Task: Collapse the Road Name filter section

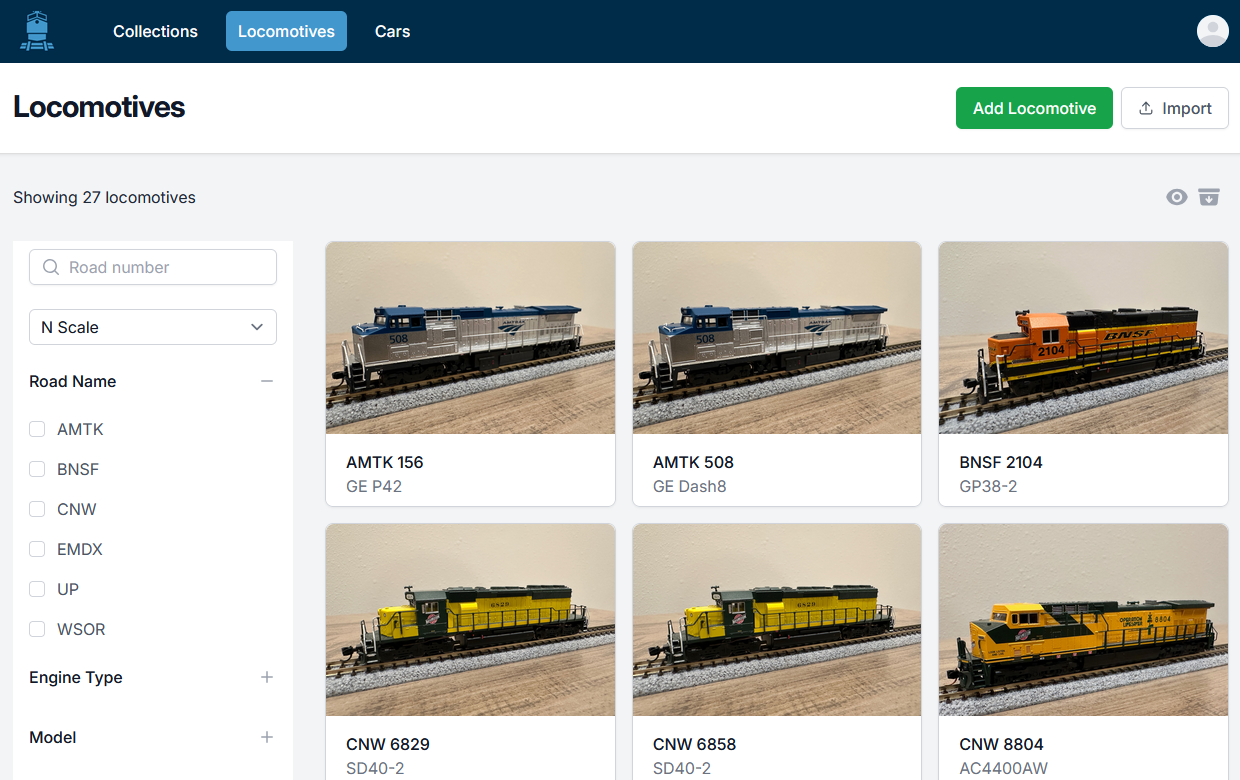Action: tap(267, 381)
